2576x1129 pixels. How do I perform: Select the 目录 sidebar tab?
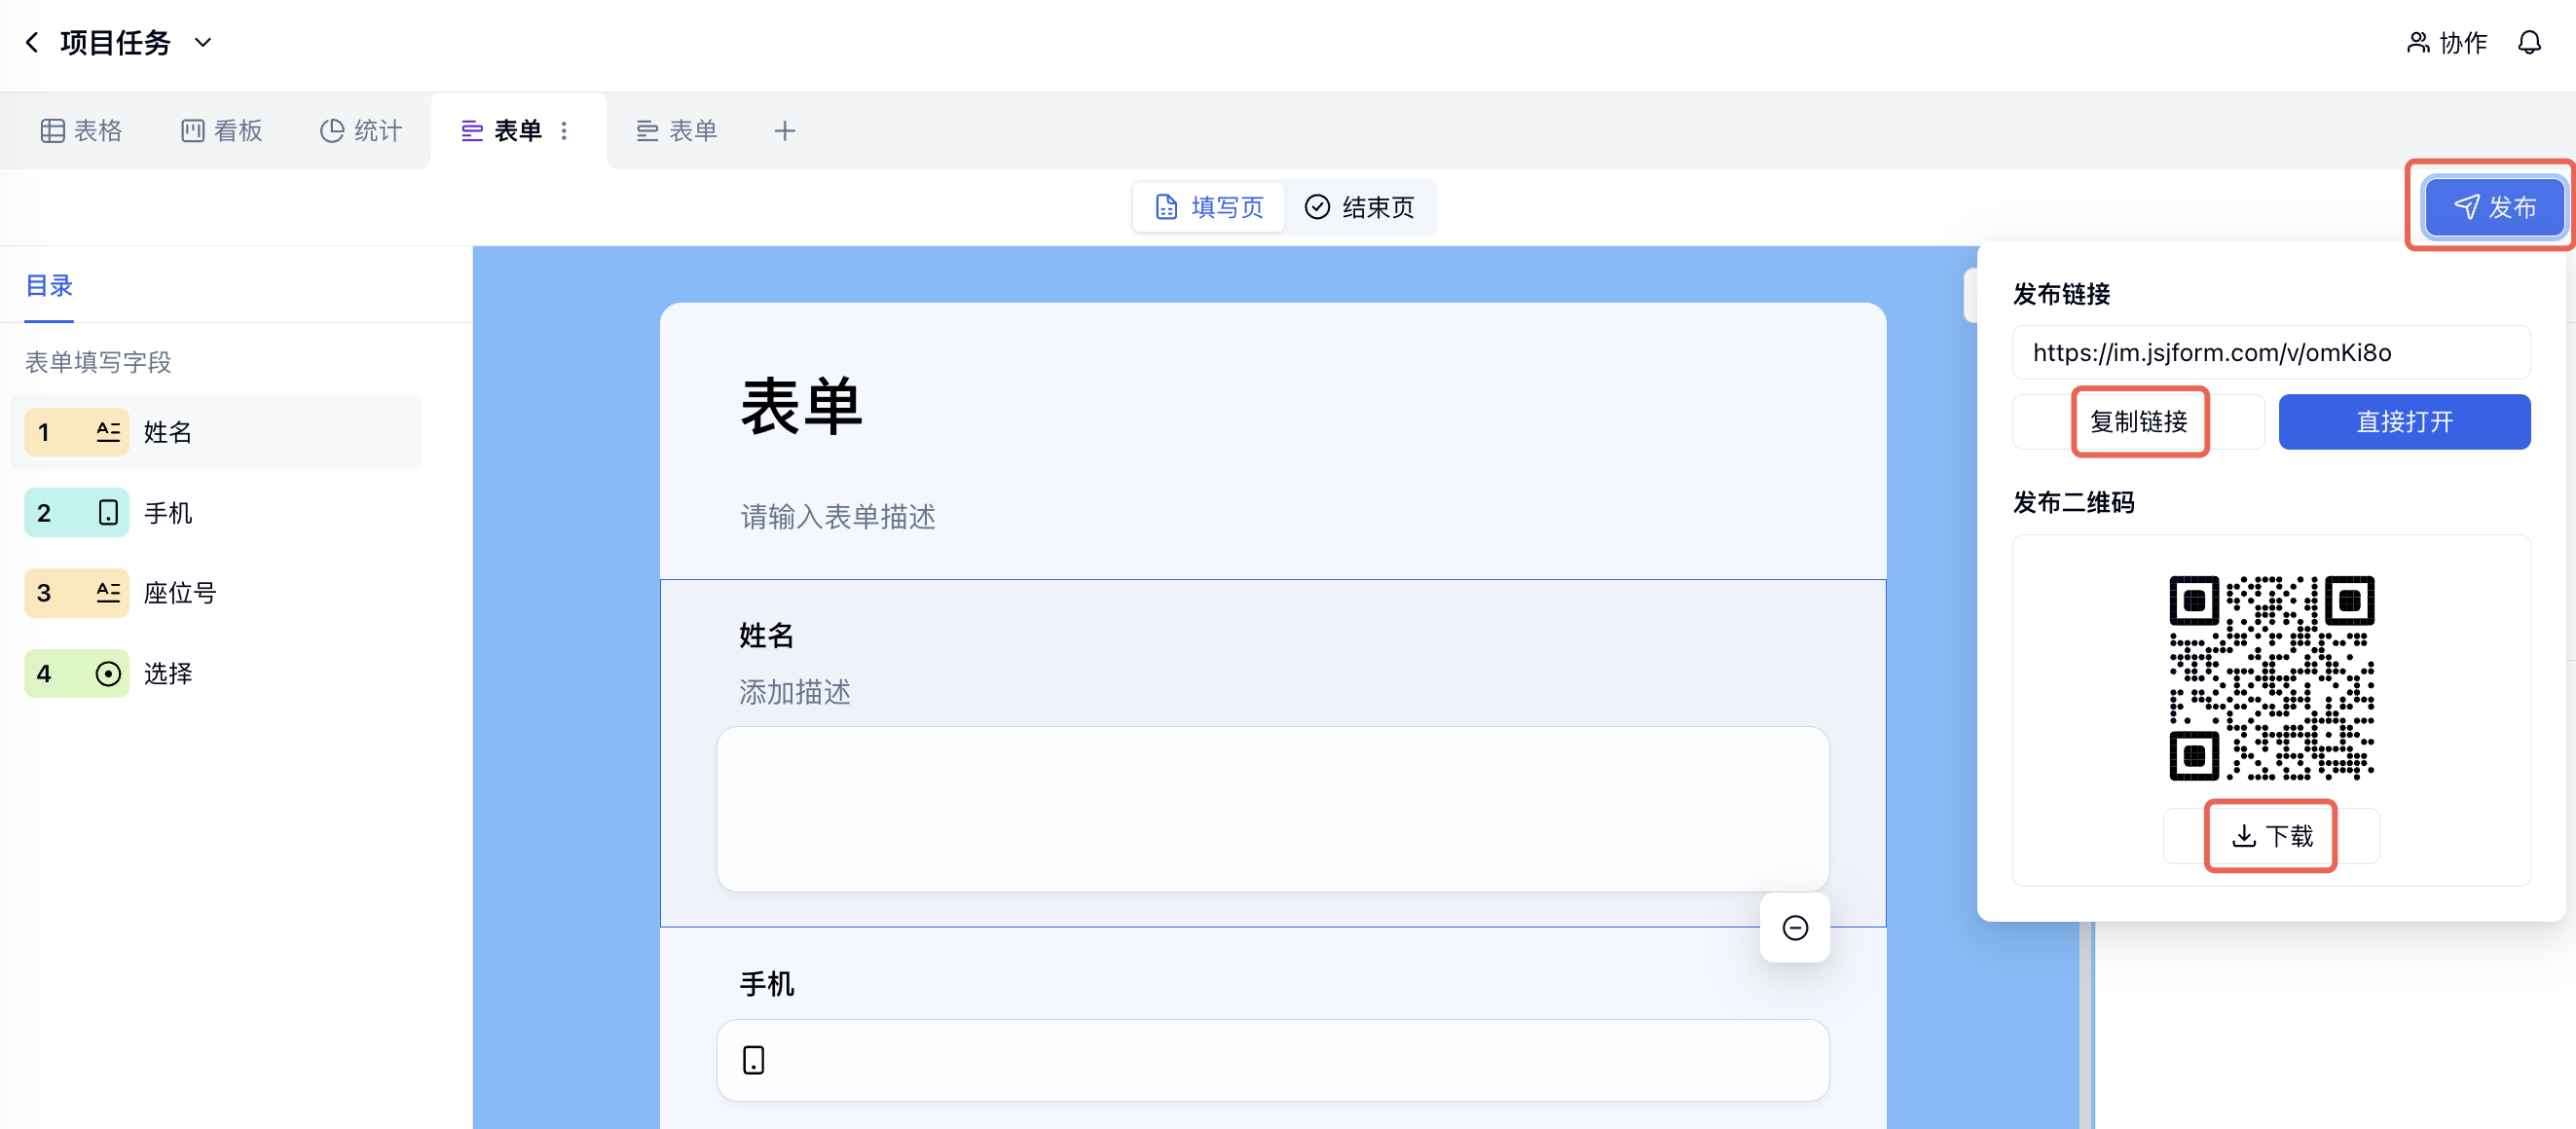tap(49, 286)
